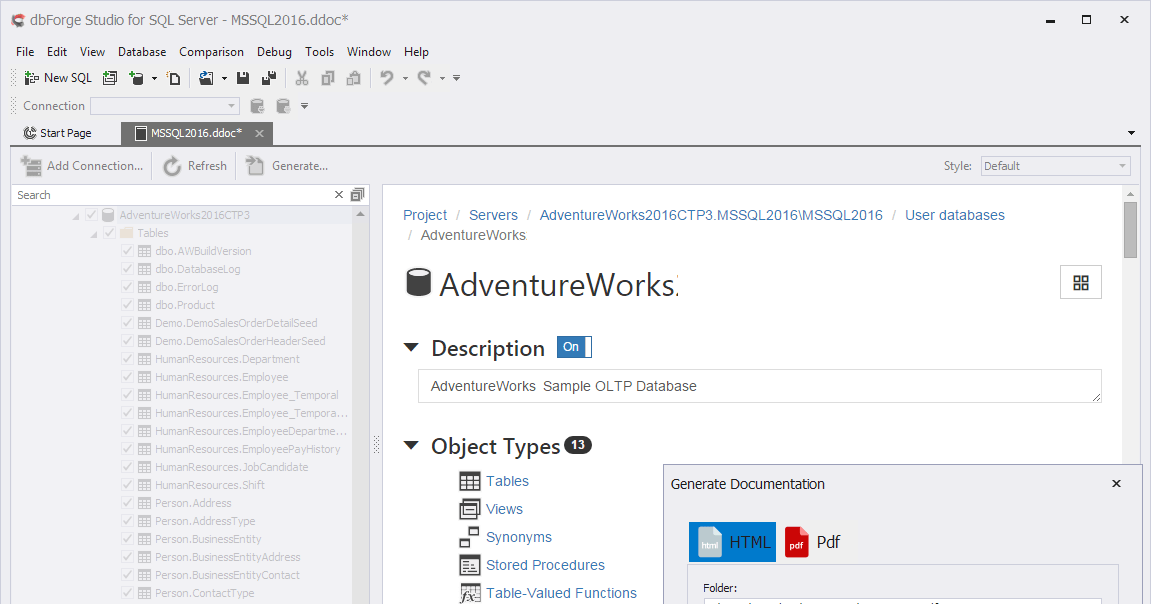Click the Generate documentation icon
This screenshot has width=1151, height=604.
click(x=253, y=165)
